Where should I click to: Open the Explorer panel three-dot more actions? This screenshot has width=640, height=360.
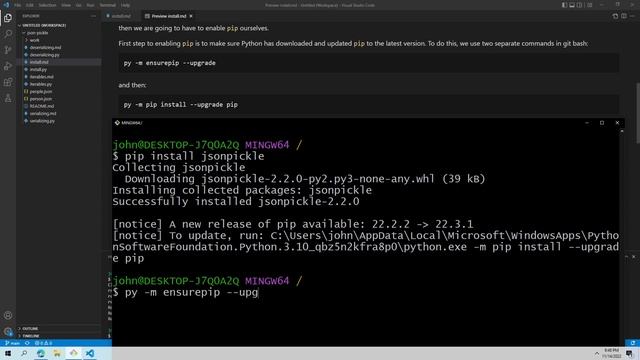93,16
